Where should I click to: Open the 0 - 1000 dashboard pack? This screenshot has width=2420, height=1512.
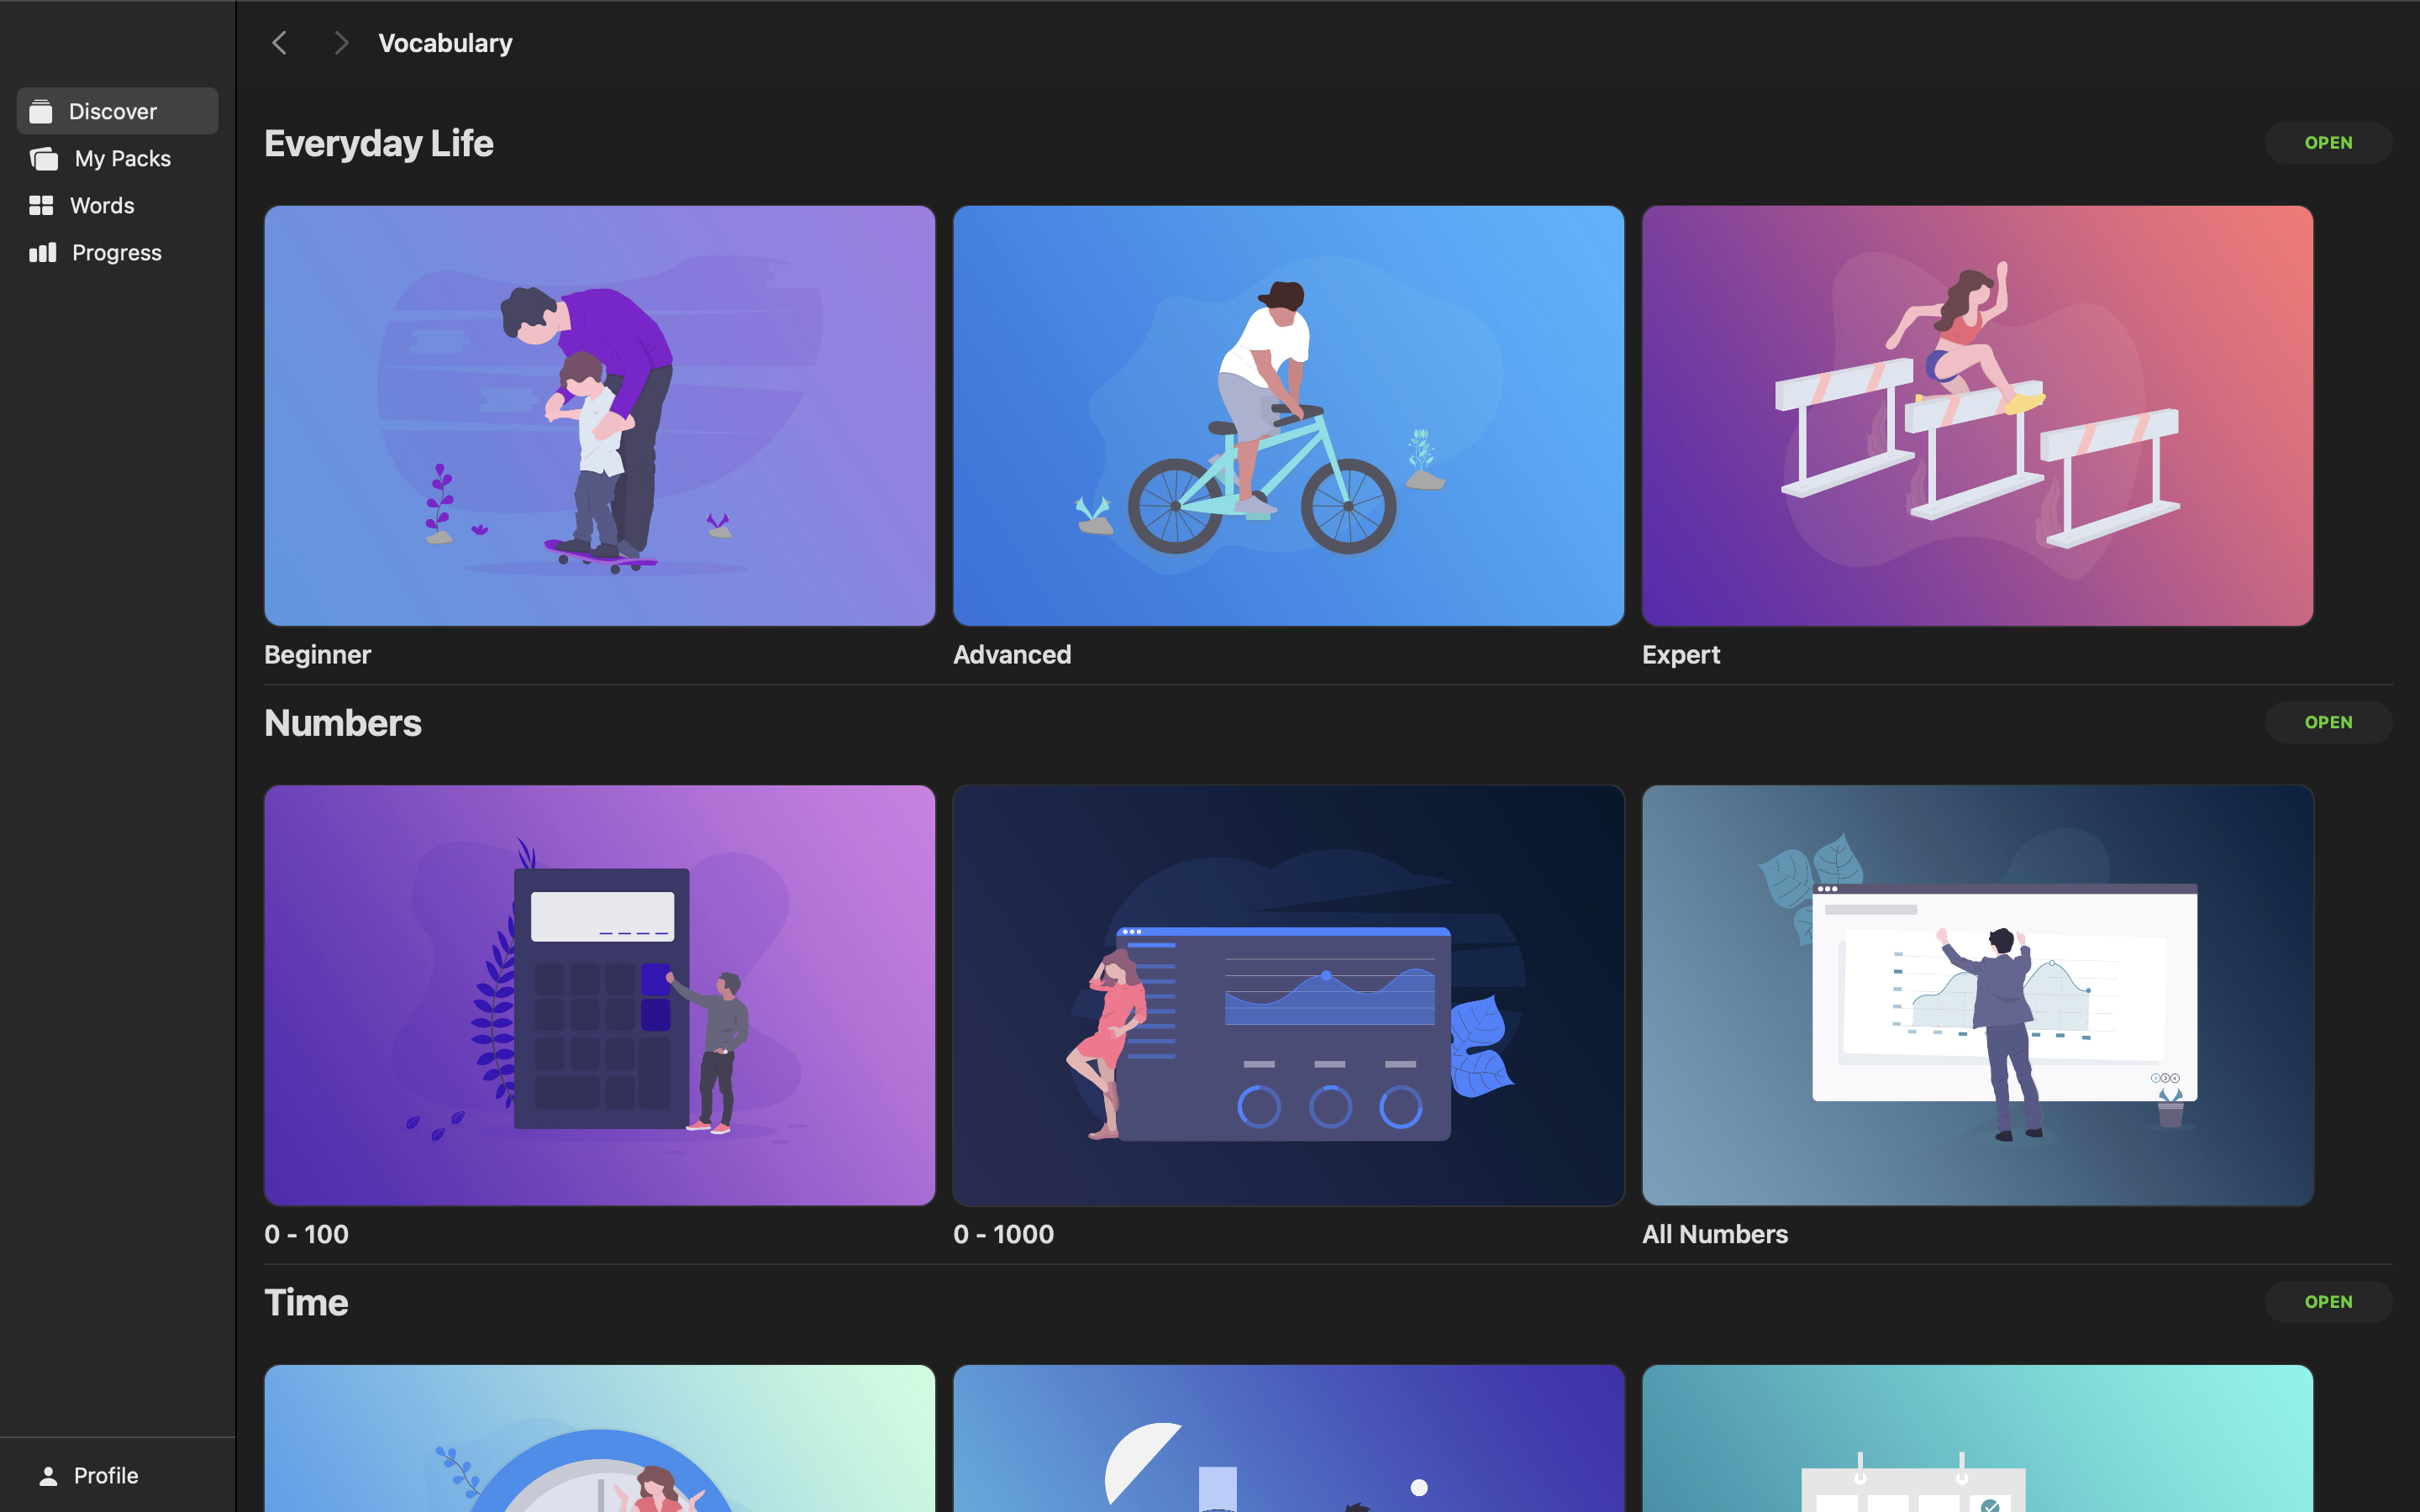point(1289,995)
